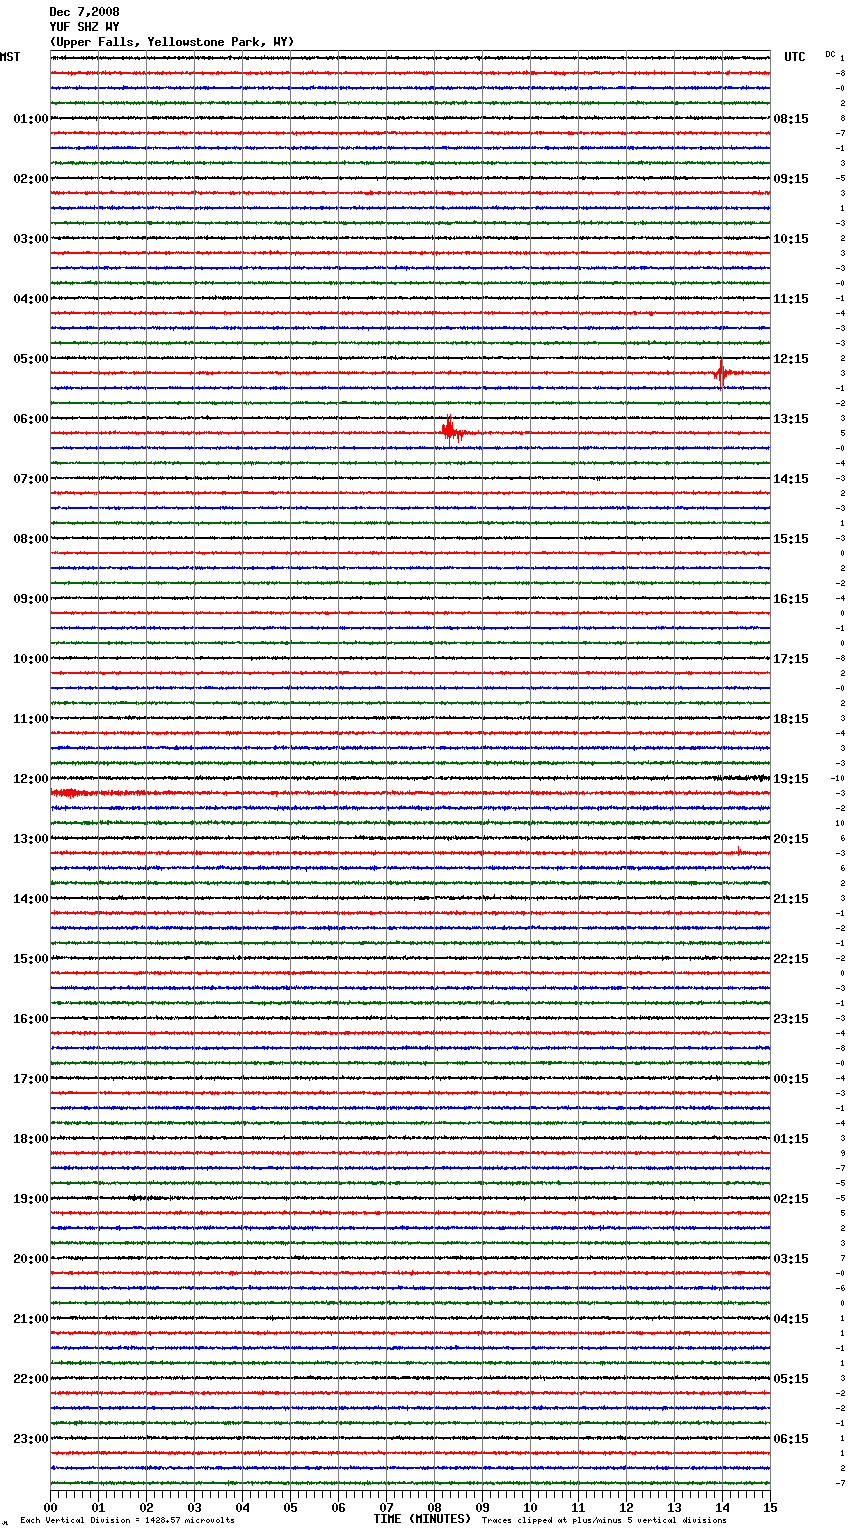The image size is (850, 1534).
Task: Click the DC column header
Action: coord(830,54)
